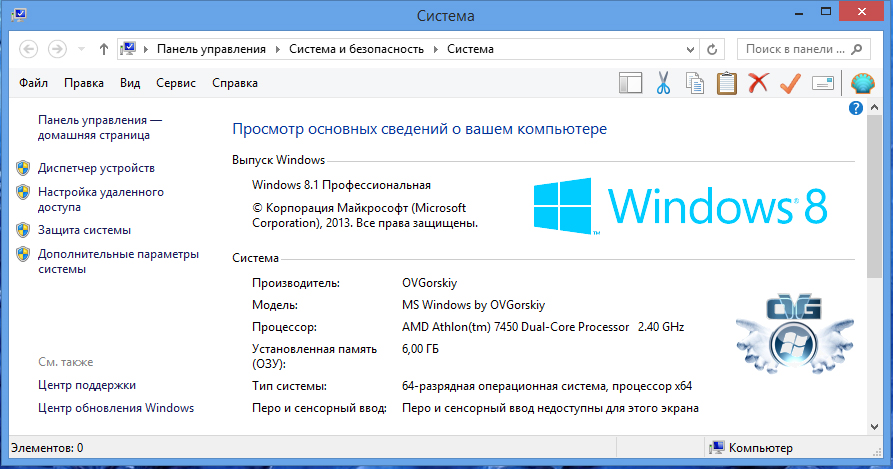Click scrollbar up arrow

tap(874, 108)
